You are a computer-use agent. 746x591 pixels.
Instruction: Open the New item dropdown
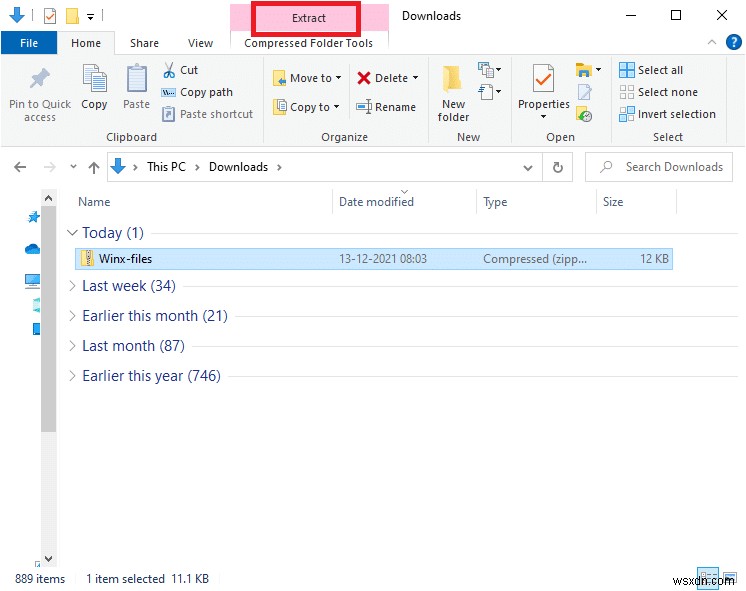490,70
